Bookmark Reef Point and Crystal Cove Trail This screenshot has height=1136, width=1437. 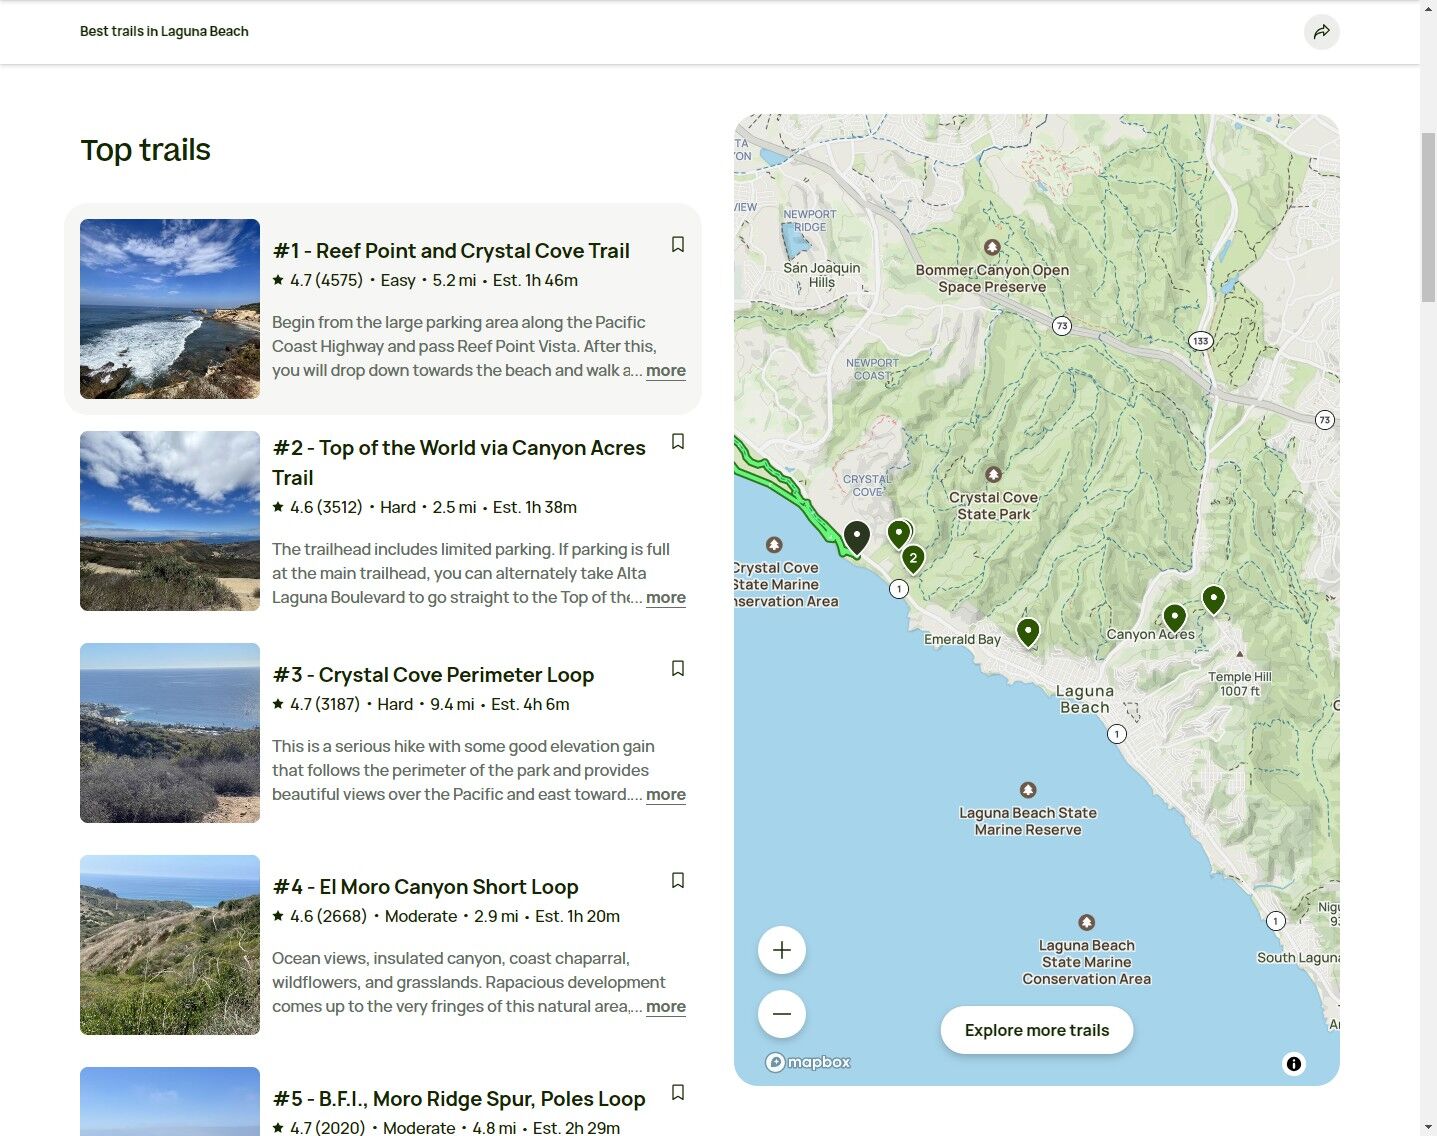click(x=678, y=245)
